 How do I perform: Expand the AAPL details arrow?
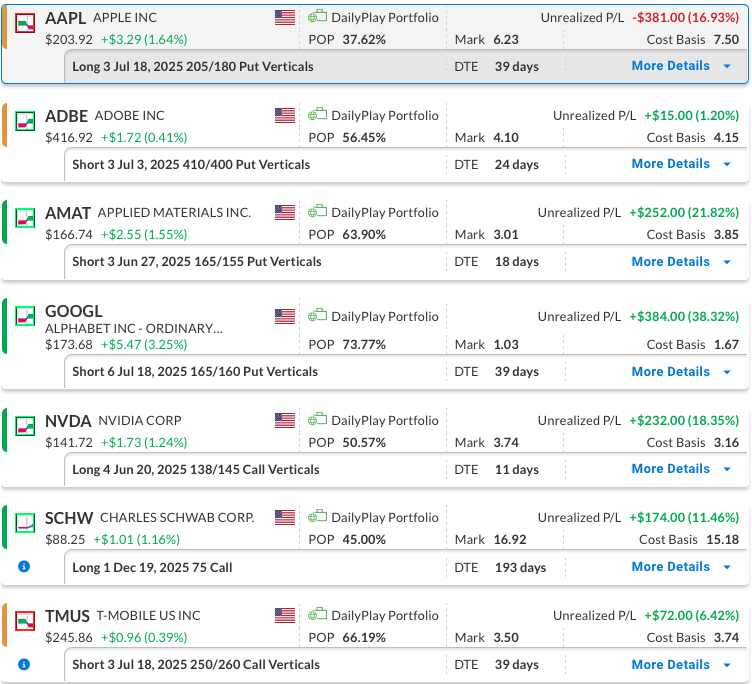point(727,66)
